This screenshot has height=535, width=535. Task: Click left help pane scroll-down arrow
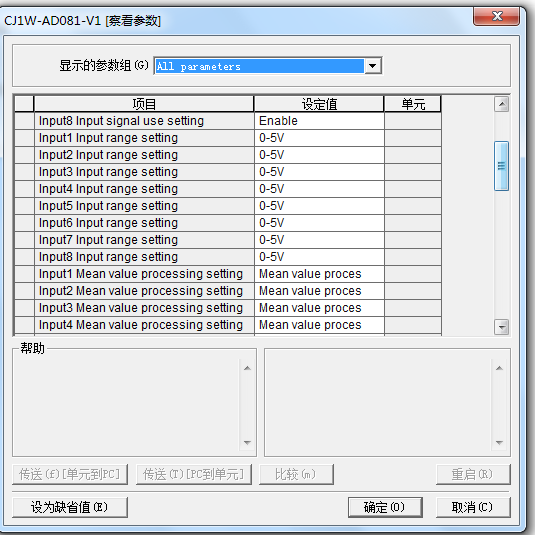point(247,443)
